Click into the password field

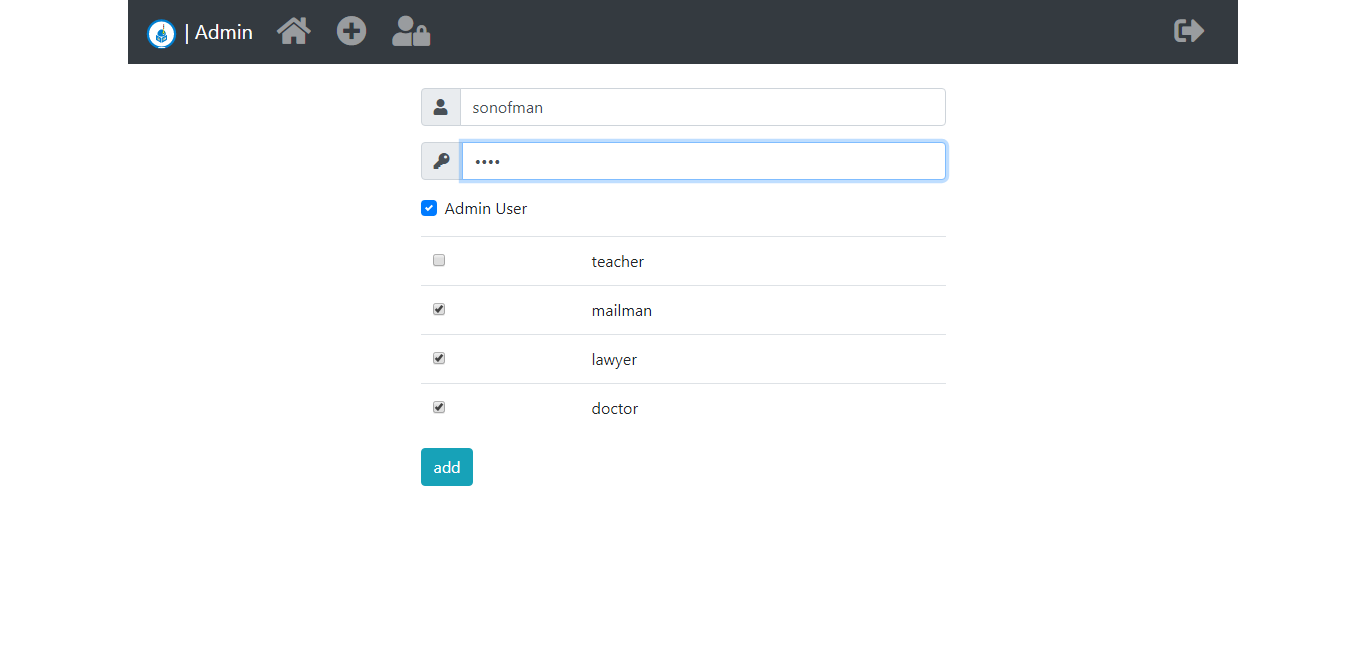click(703, 161)
